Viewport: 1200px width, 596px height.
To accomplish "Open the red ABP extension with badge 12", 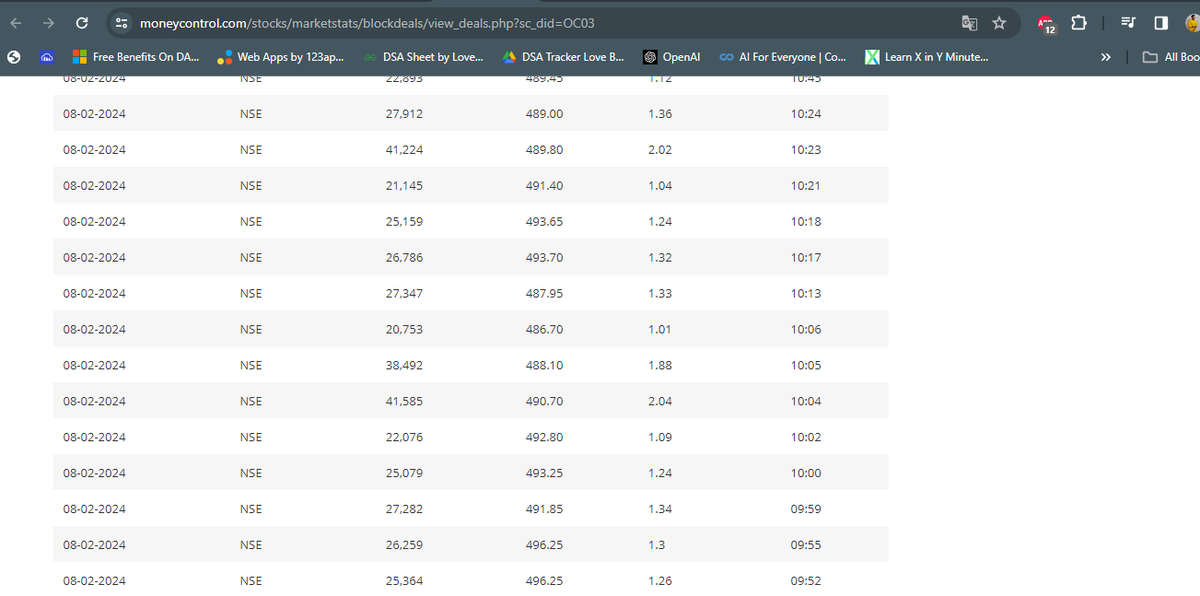I will [x=1046, y=23].
